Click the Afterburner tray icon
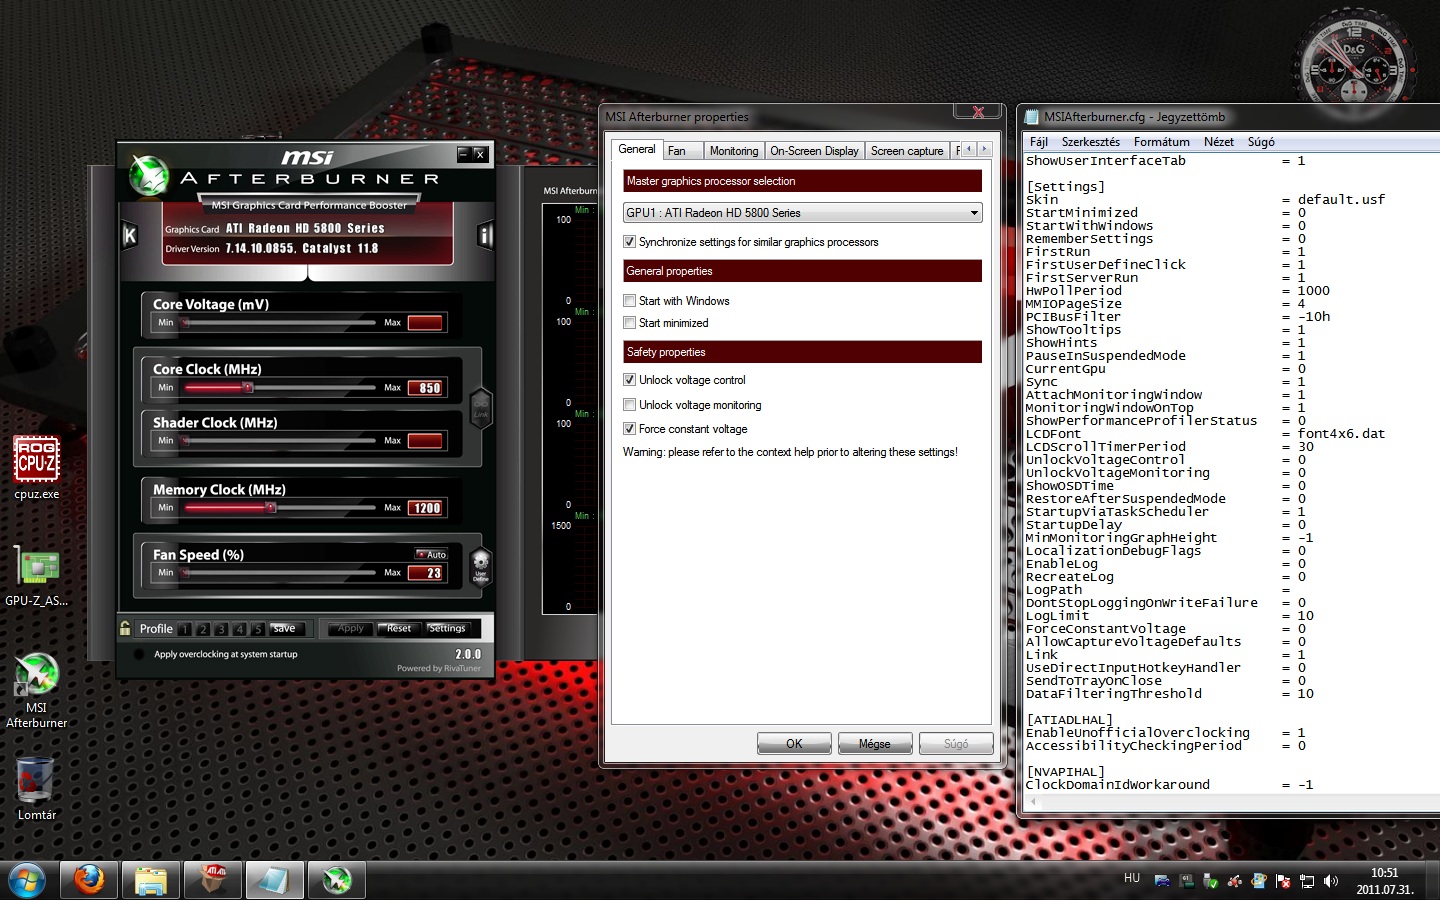Screen dimensions: 1440x900 [x=1234, y=881]
